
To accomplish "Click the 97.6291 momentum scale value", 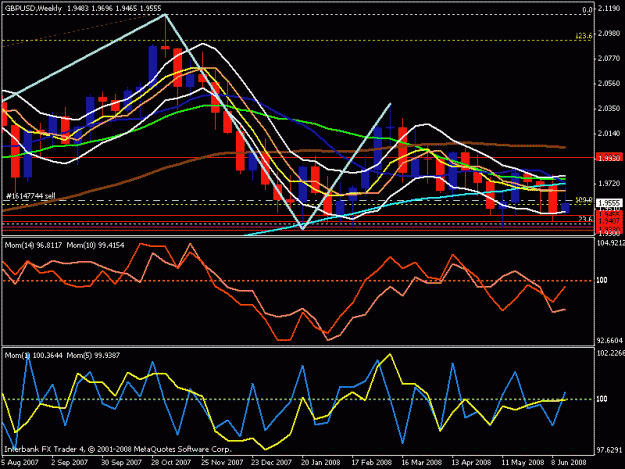I will [609, 451].
